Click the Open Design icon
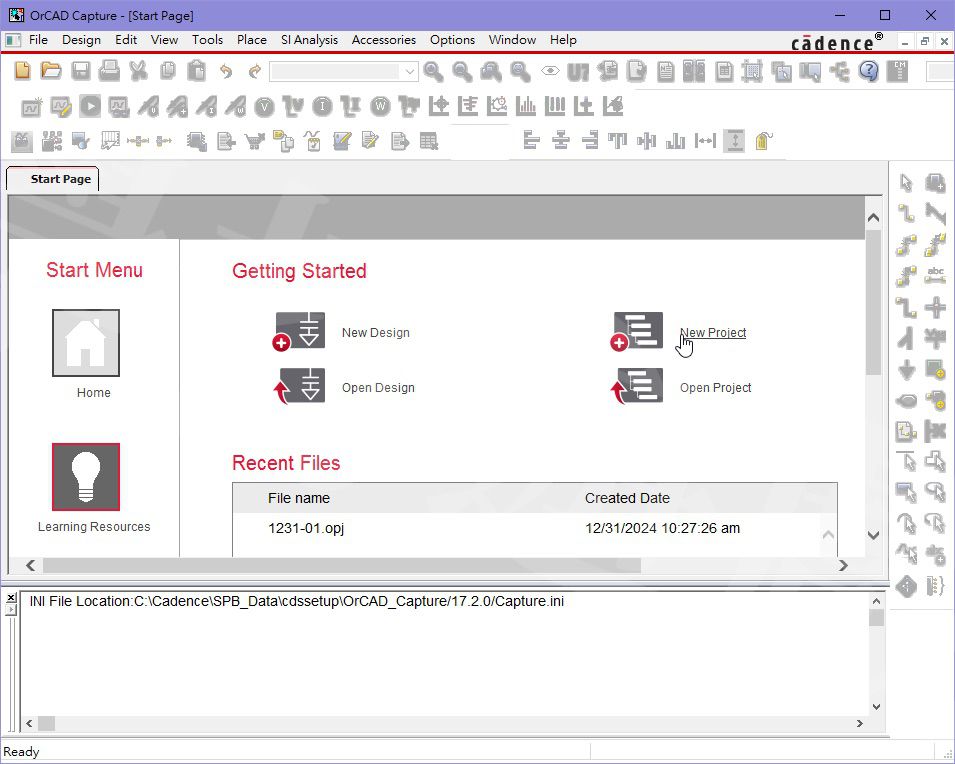The image size is (955, 764). click(299, 386)
